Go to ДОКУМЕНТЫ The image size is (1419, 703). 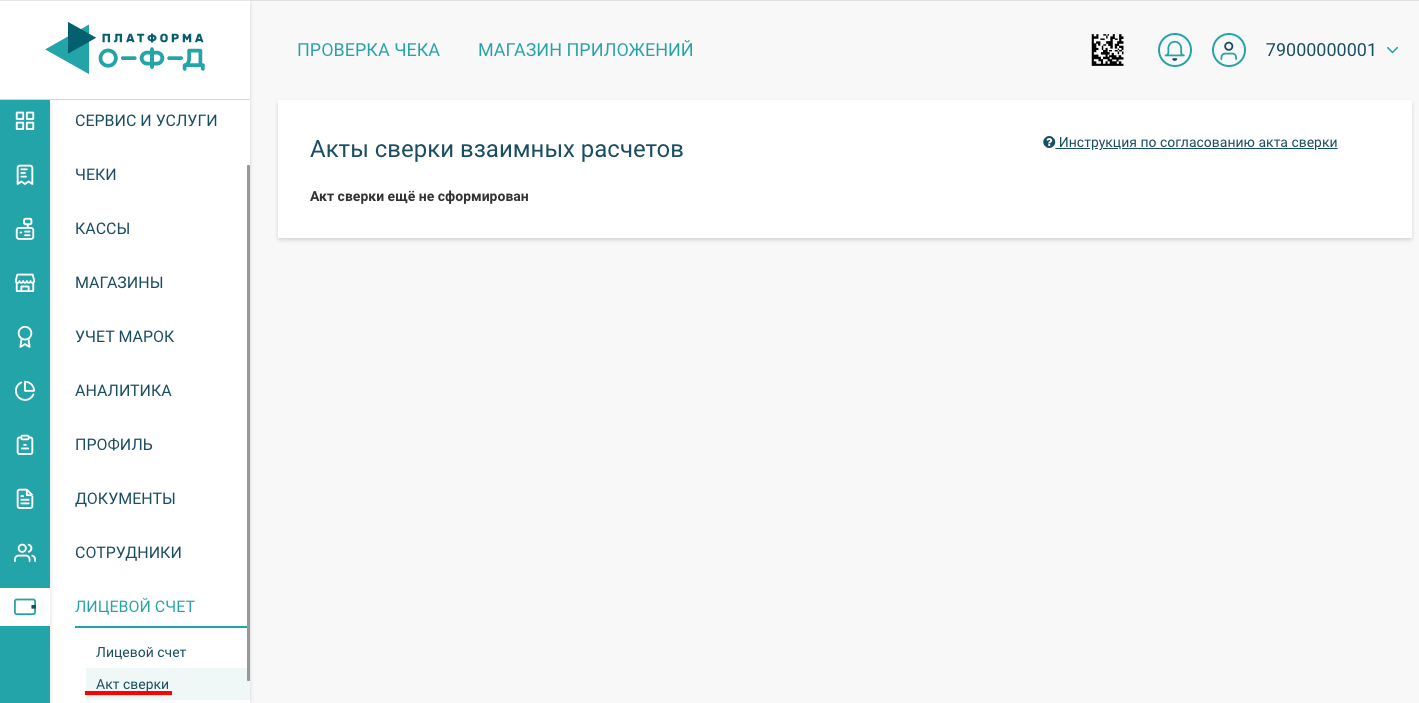pos(125,499)
